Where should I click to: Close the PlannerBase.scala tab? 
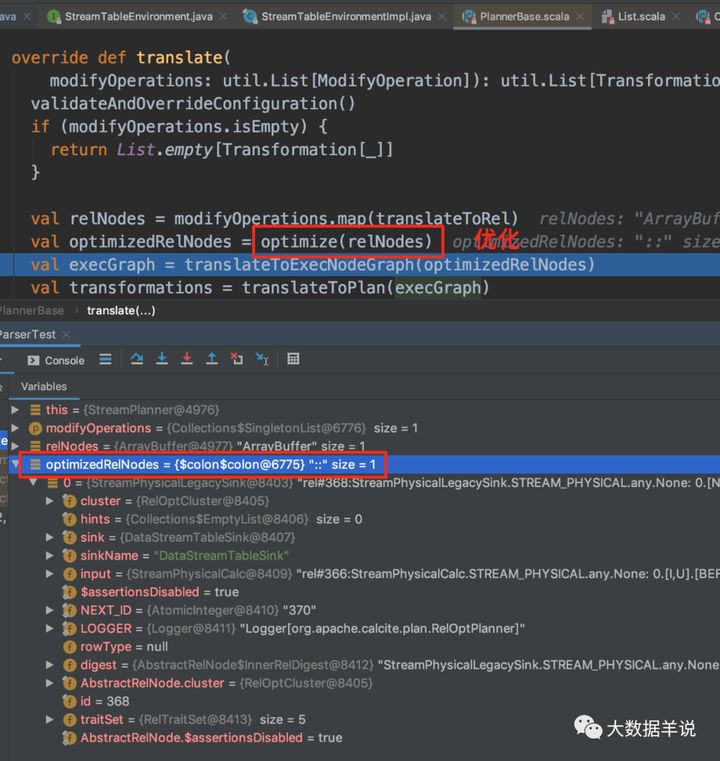click(x=580, y=17)
